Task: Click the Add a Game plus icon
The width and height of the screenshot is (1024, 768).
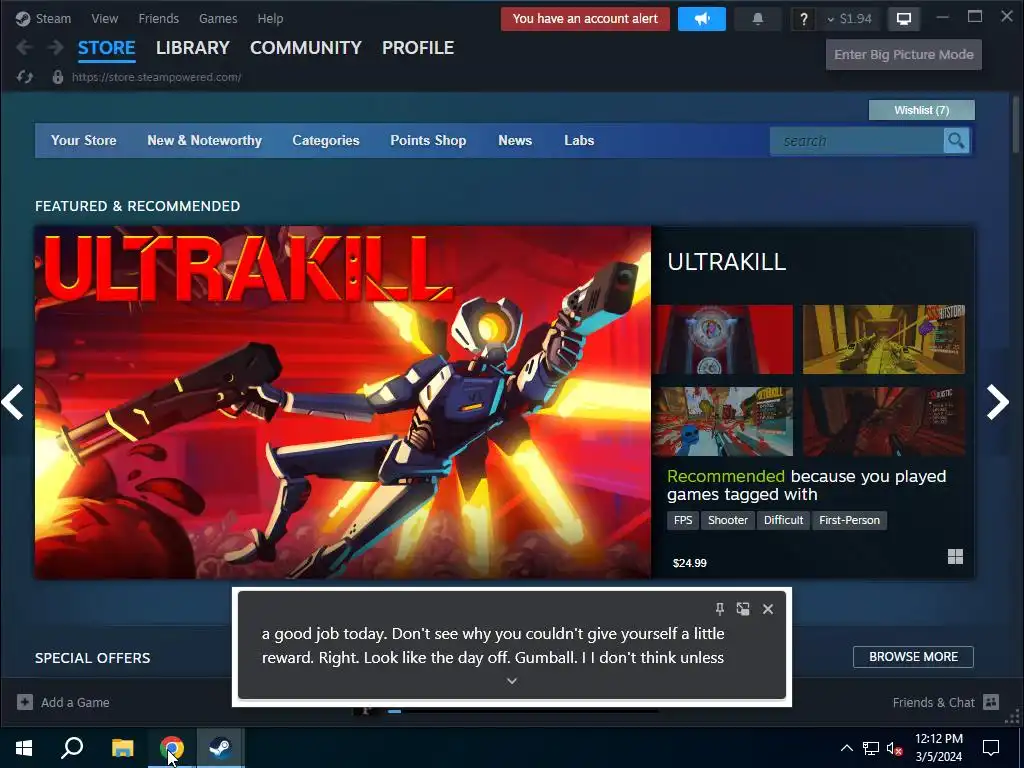Action: (25, 702)
